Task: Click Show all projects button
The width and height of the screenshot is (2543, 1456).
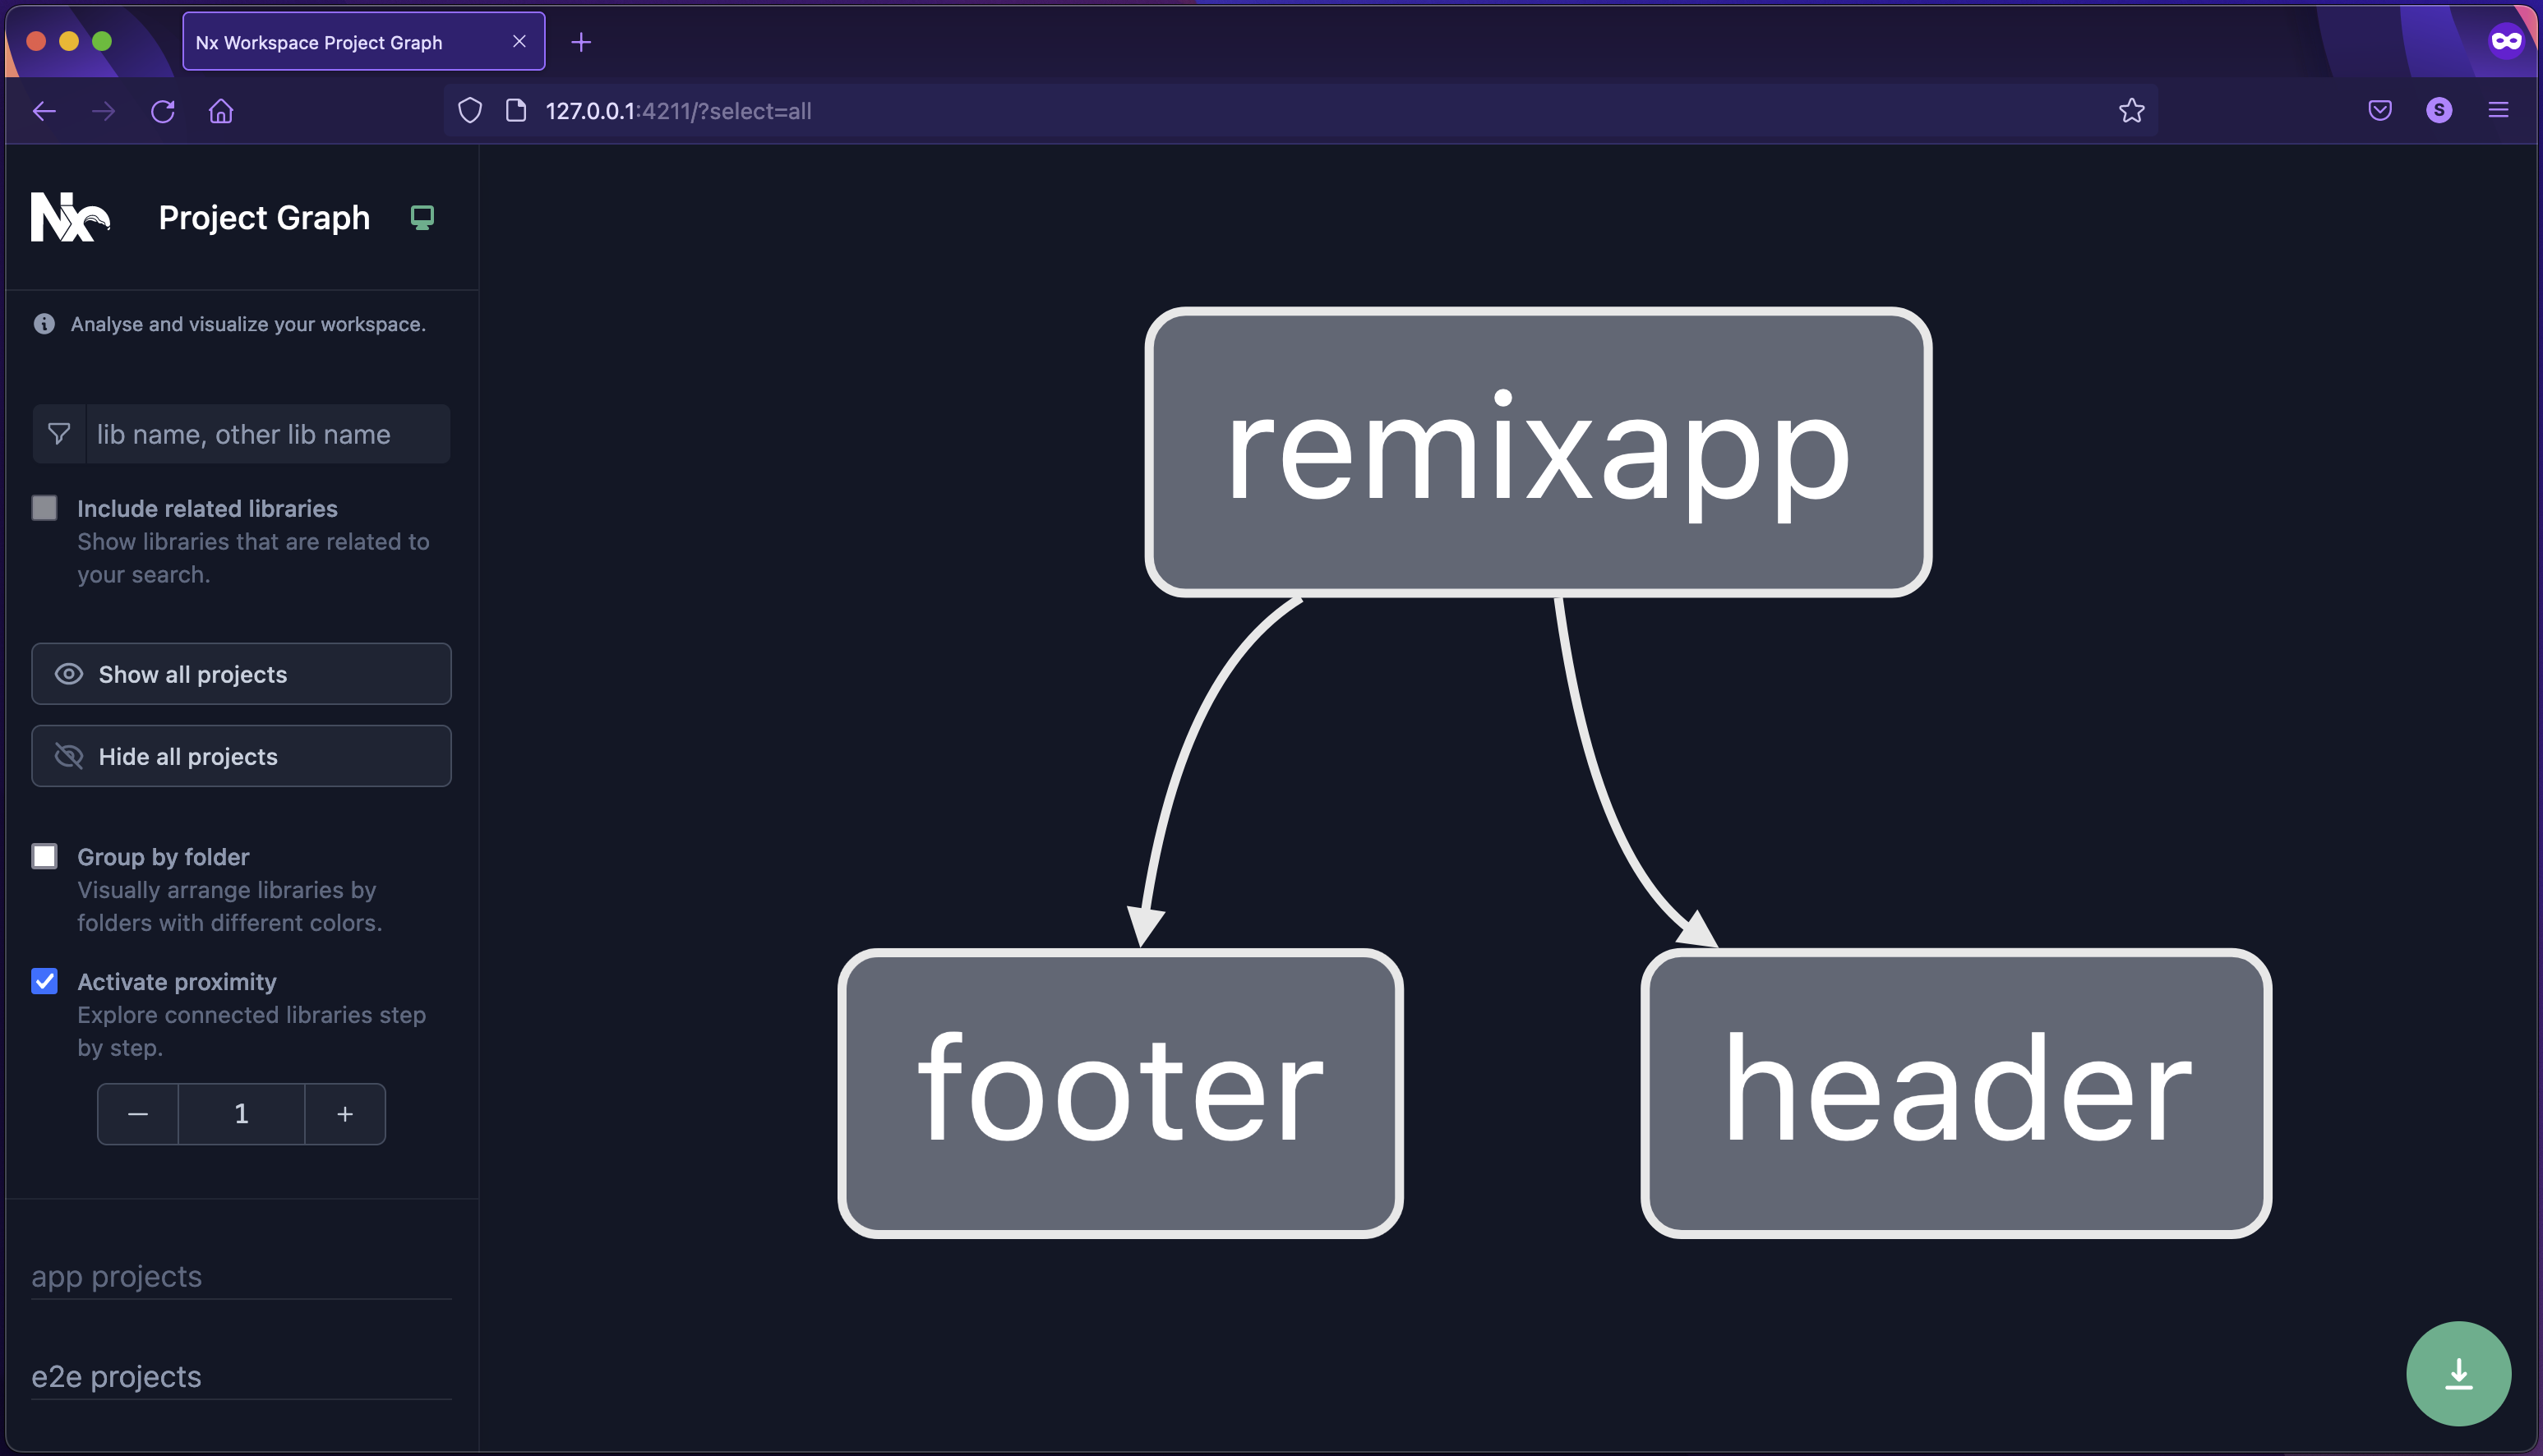Action: [x=241, y=674]
